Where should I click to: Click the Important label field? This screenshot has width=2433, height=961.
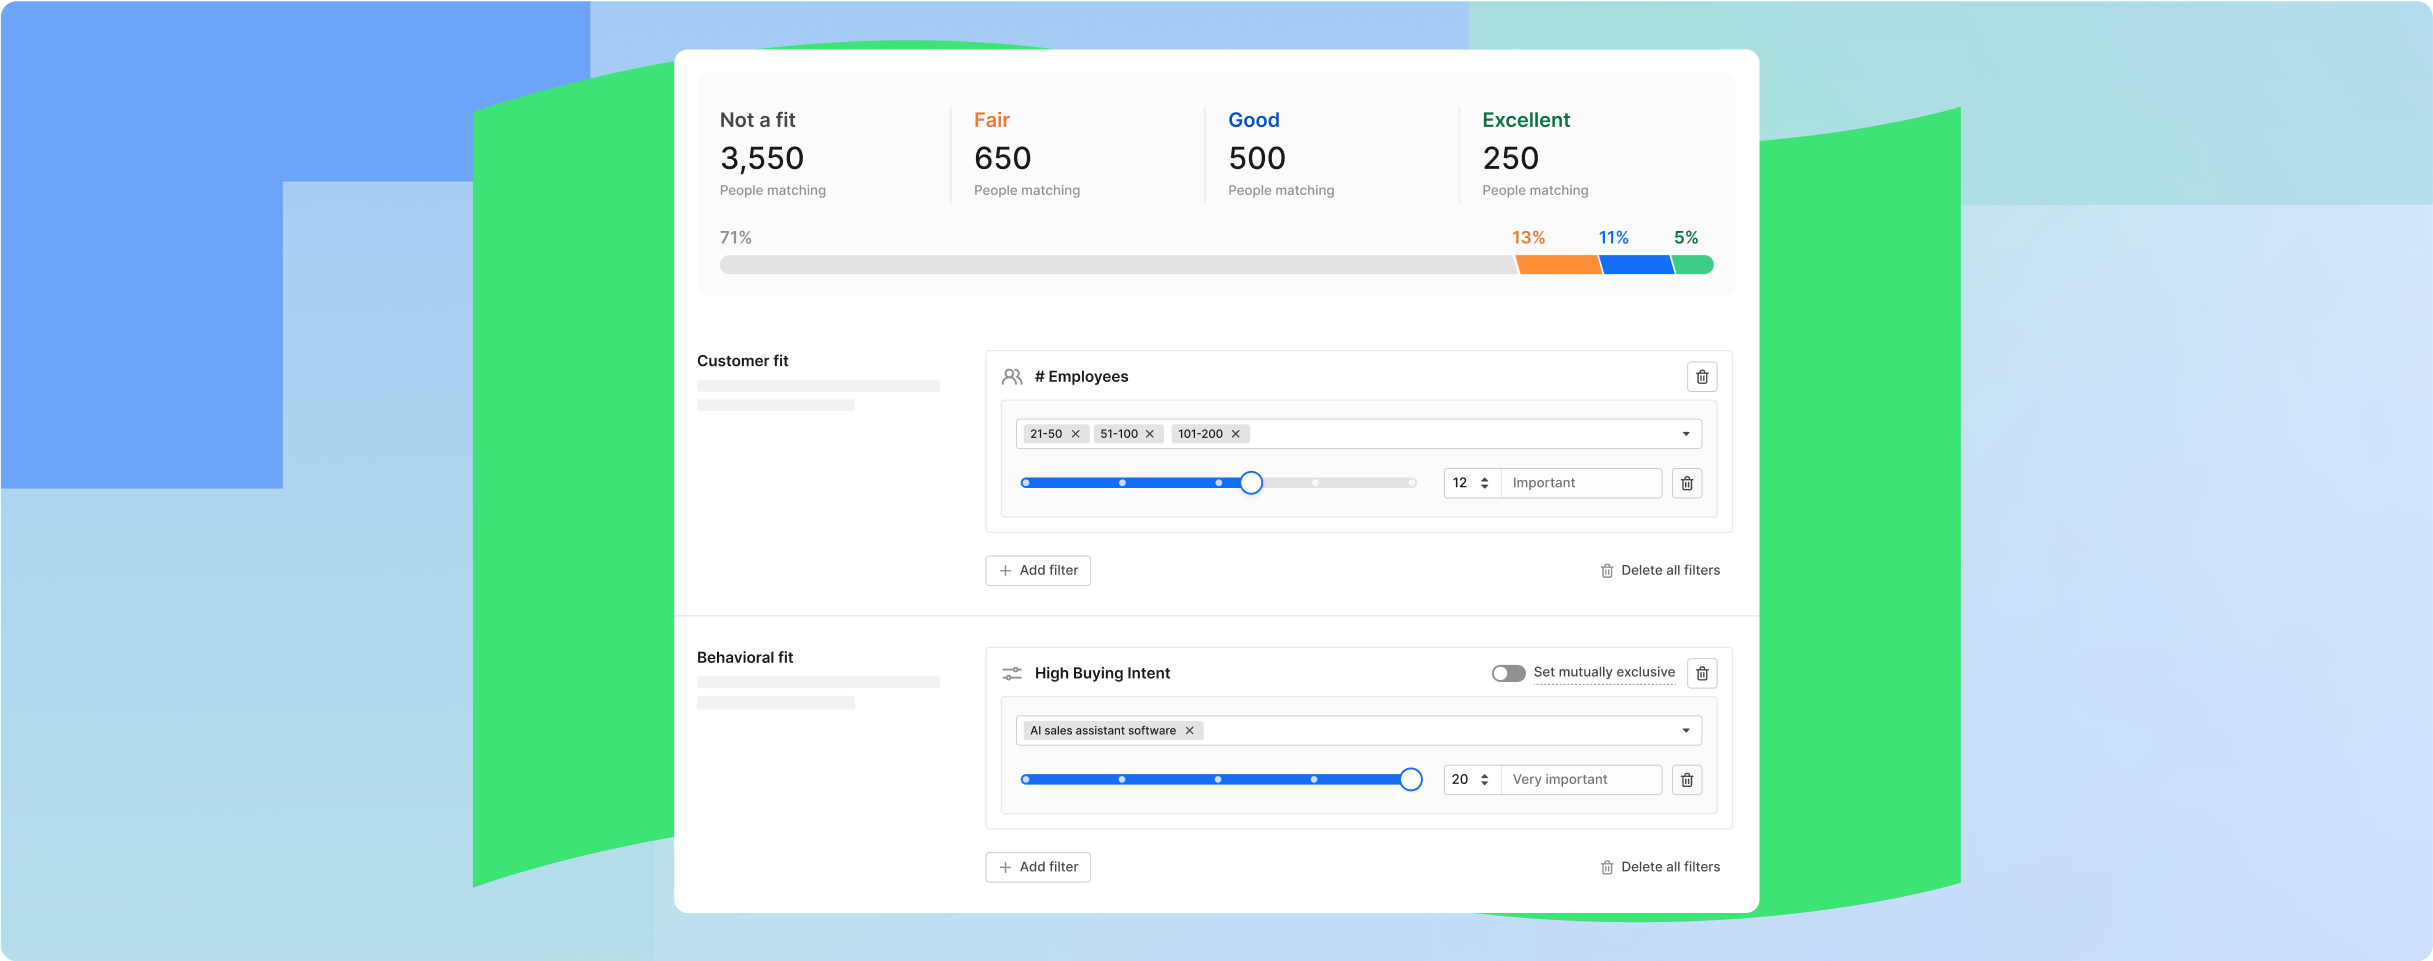point(1580,483)
